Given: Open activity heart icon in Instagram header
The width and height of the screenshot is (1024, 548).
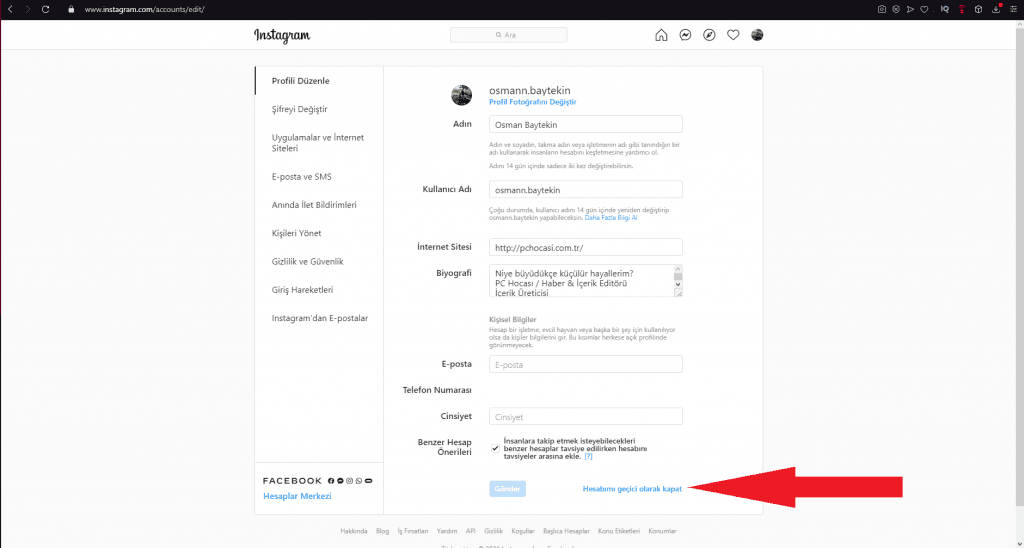Looking at the screenshot, I should point(733,35).
